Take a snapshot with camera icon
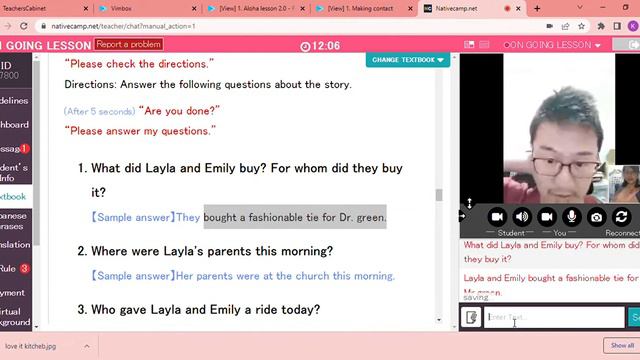 (596, 217)
